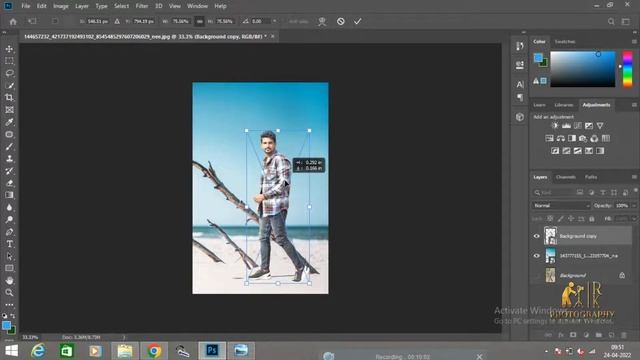Select the Spot Healing Brush tool

coord(9,134)
